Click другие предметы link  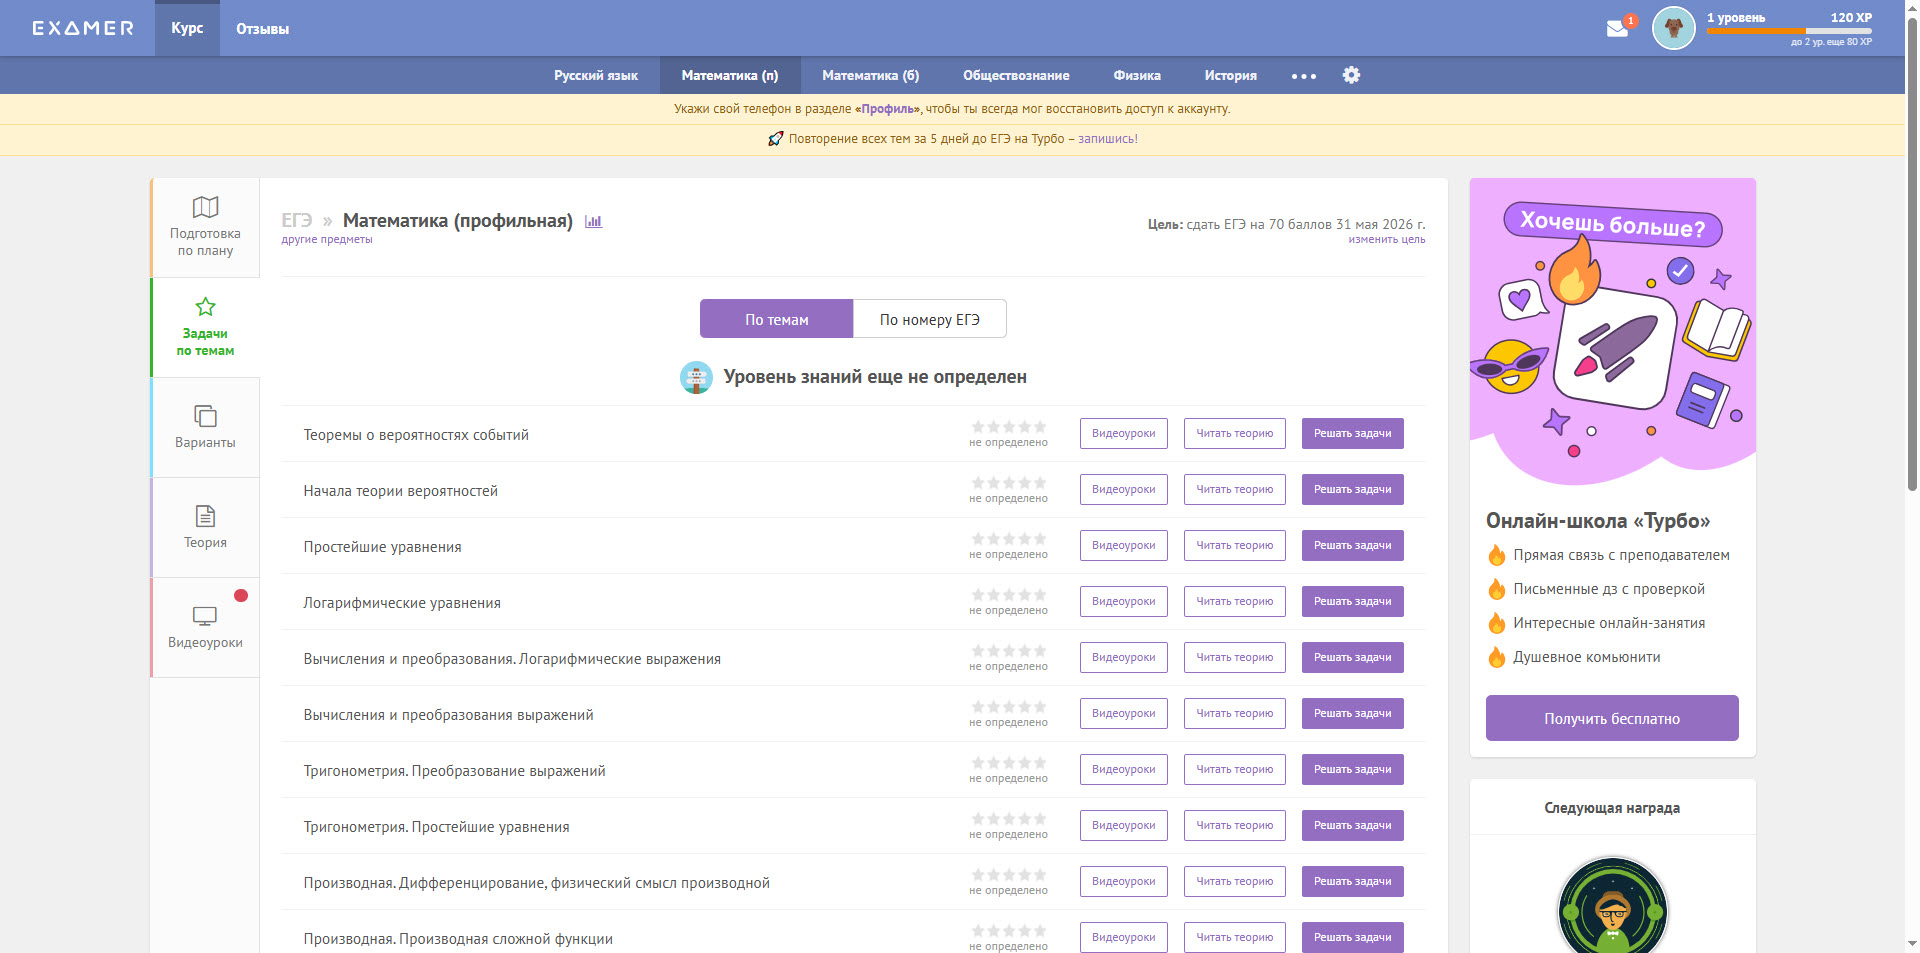point(327,239)
